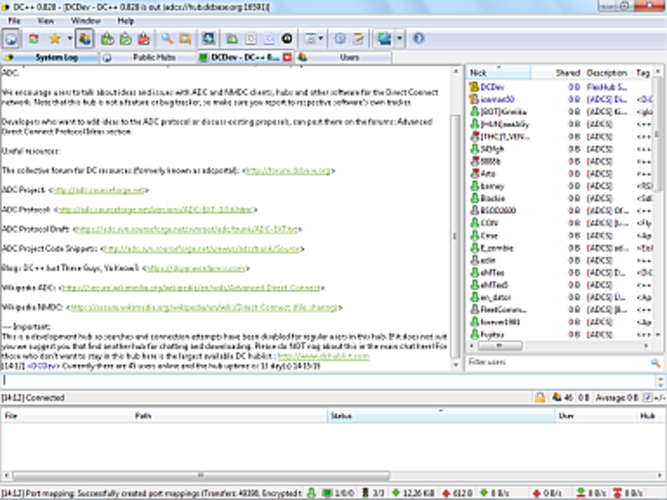Open the Download Queue toolbar icon
The width and height of the screenshot is (667, 500).
click(108, 39)
